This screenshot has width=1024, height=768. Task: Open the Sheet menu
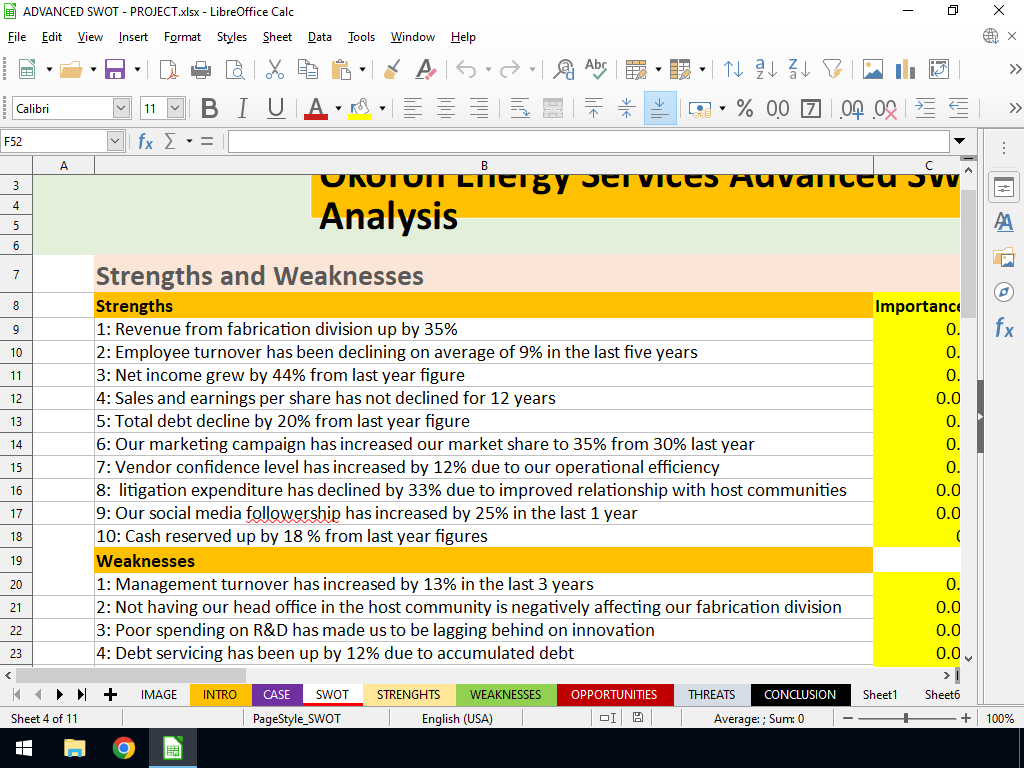point(277,37)
